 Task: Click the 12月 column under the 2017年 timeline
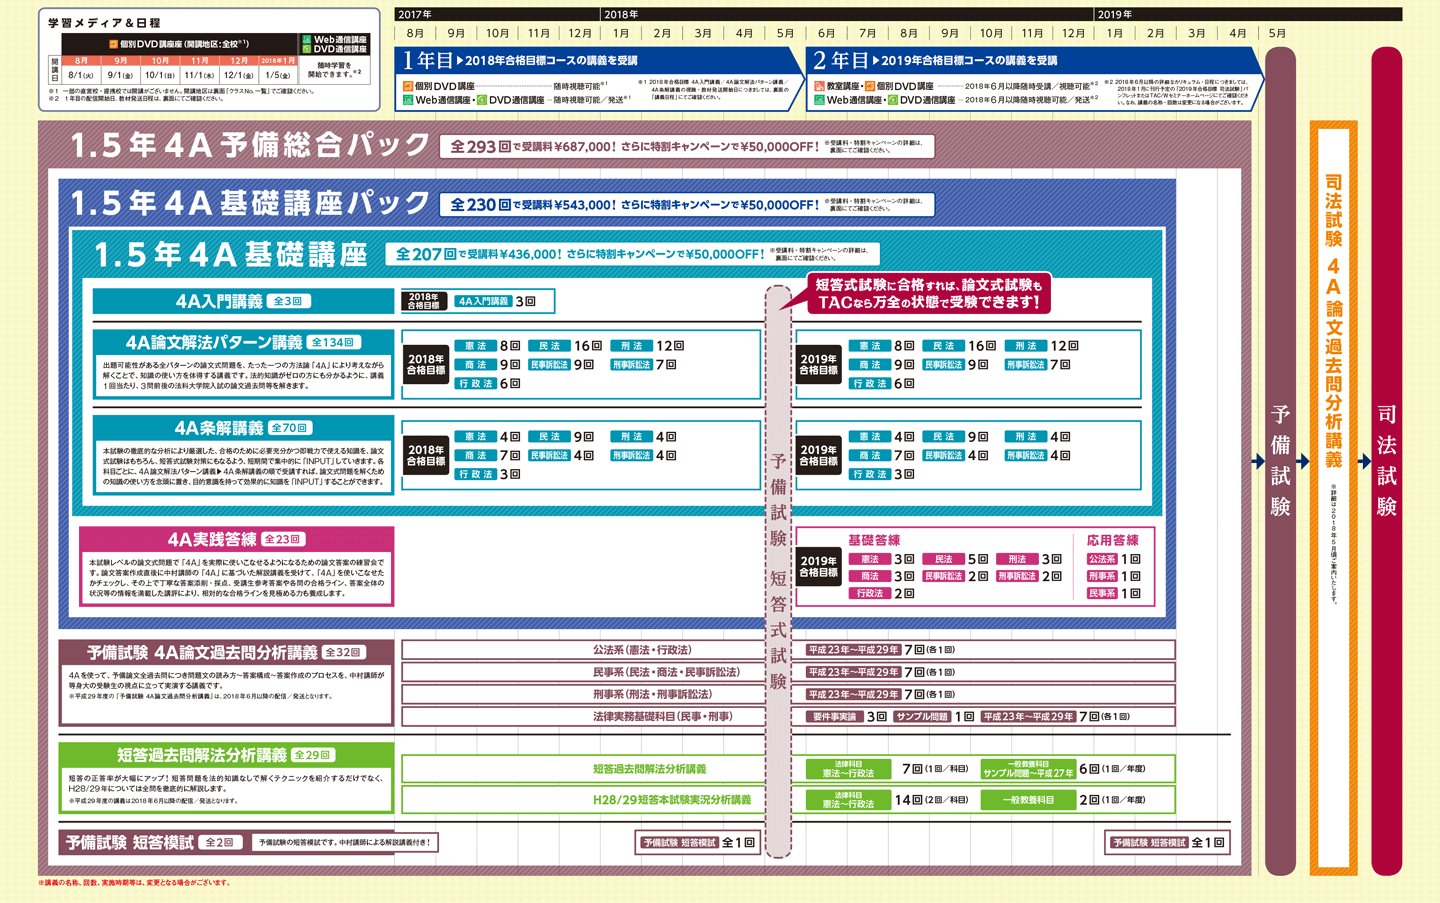pos(579,33)
